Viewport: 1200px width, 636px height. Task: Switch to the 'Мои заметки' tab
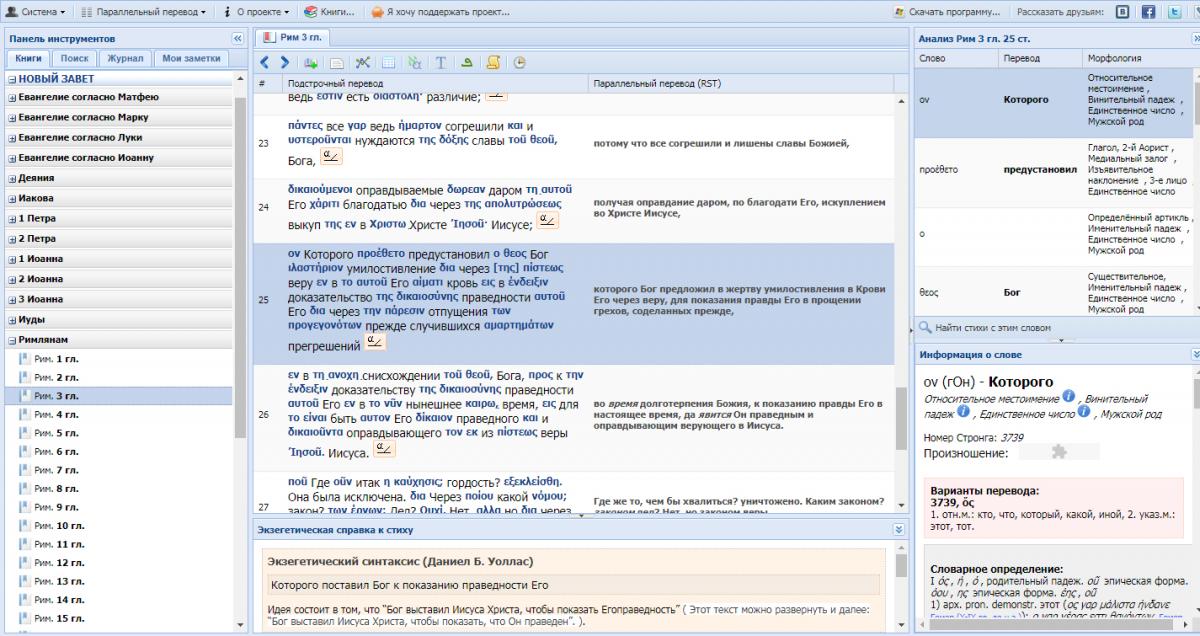click(x=190, y=58)
